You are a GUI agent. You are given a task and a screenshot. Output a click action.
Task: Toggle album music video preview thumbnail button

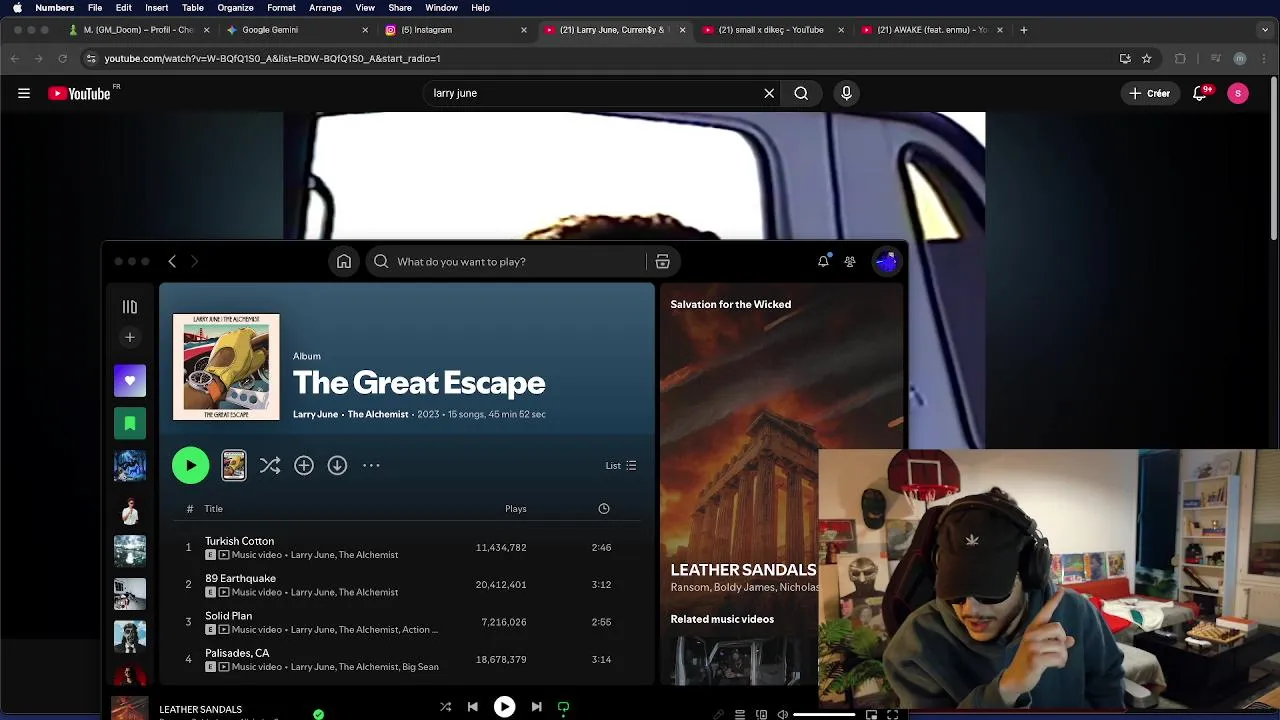click(x=234, y=465)
